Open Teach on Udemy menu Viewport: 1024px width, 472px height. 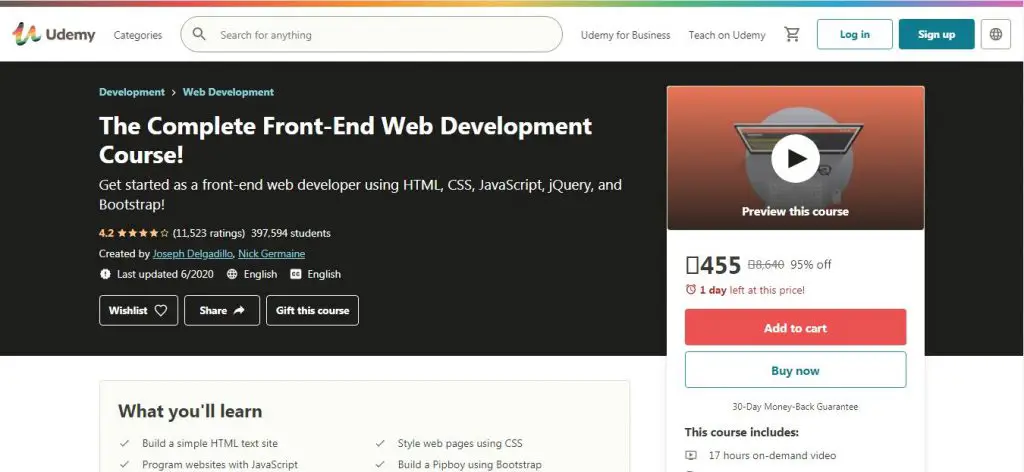[x=727, y=35]
